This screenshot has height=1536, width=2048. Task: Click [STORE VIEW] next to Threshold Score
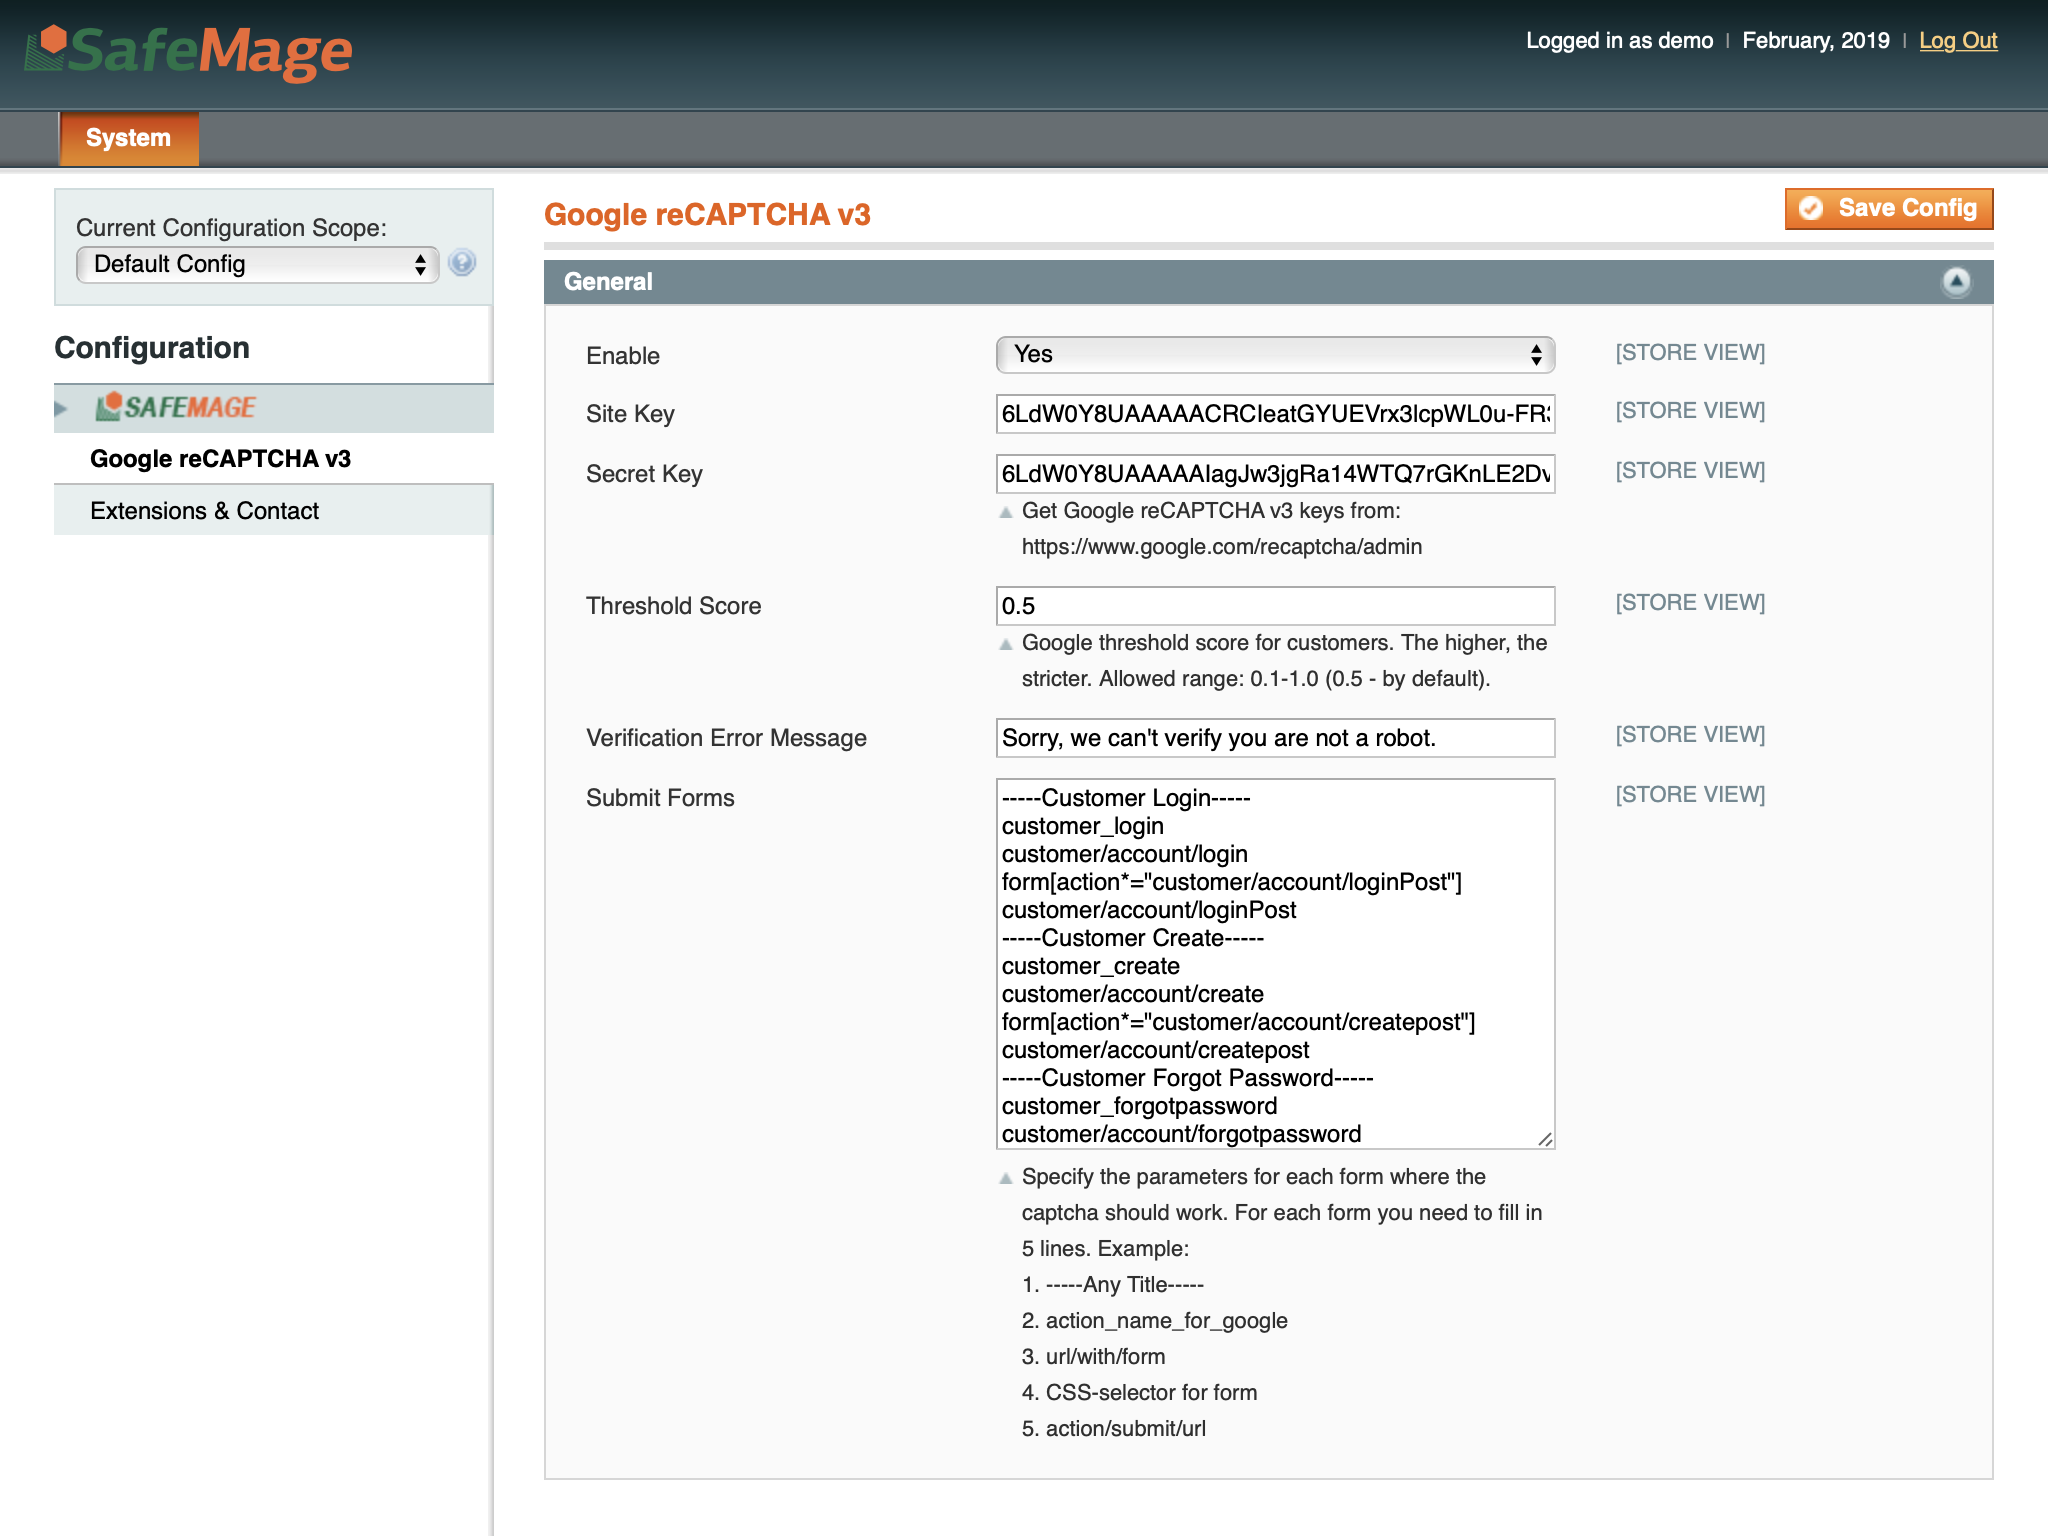point(1690,602)
